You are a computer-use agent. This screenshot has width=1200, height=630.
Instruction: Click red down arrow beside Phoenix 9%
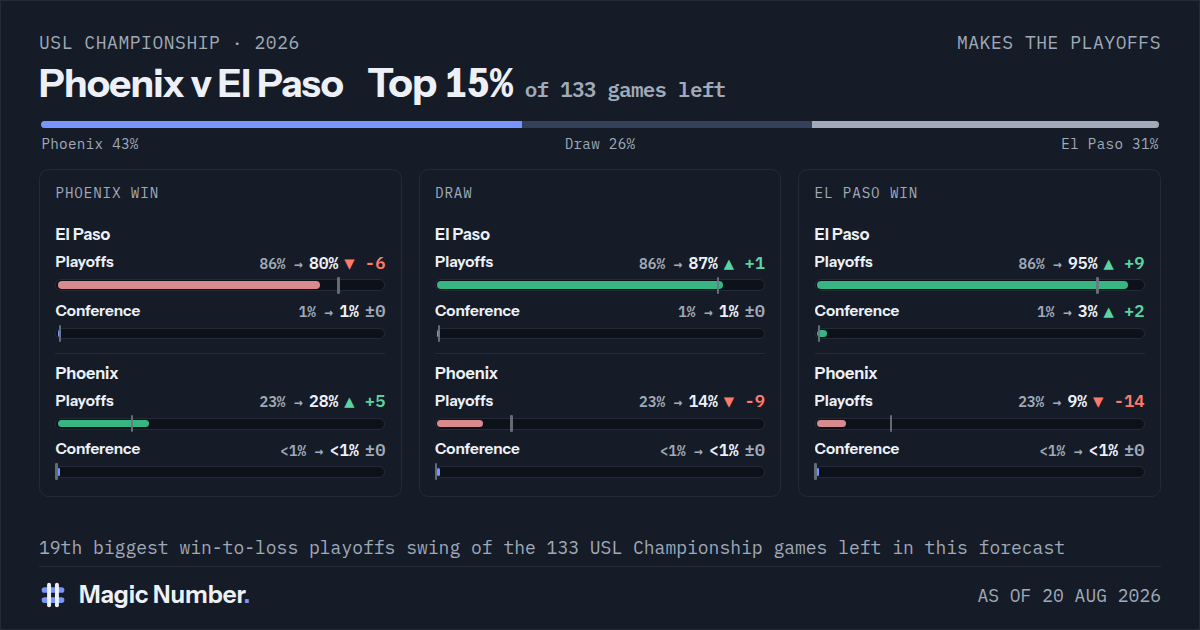(x=1099, y=402)
